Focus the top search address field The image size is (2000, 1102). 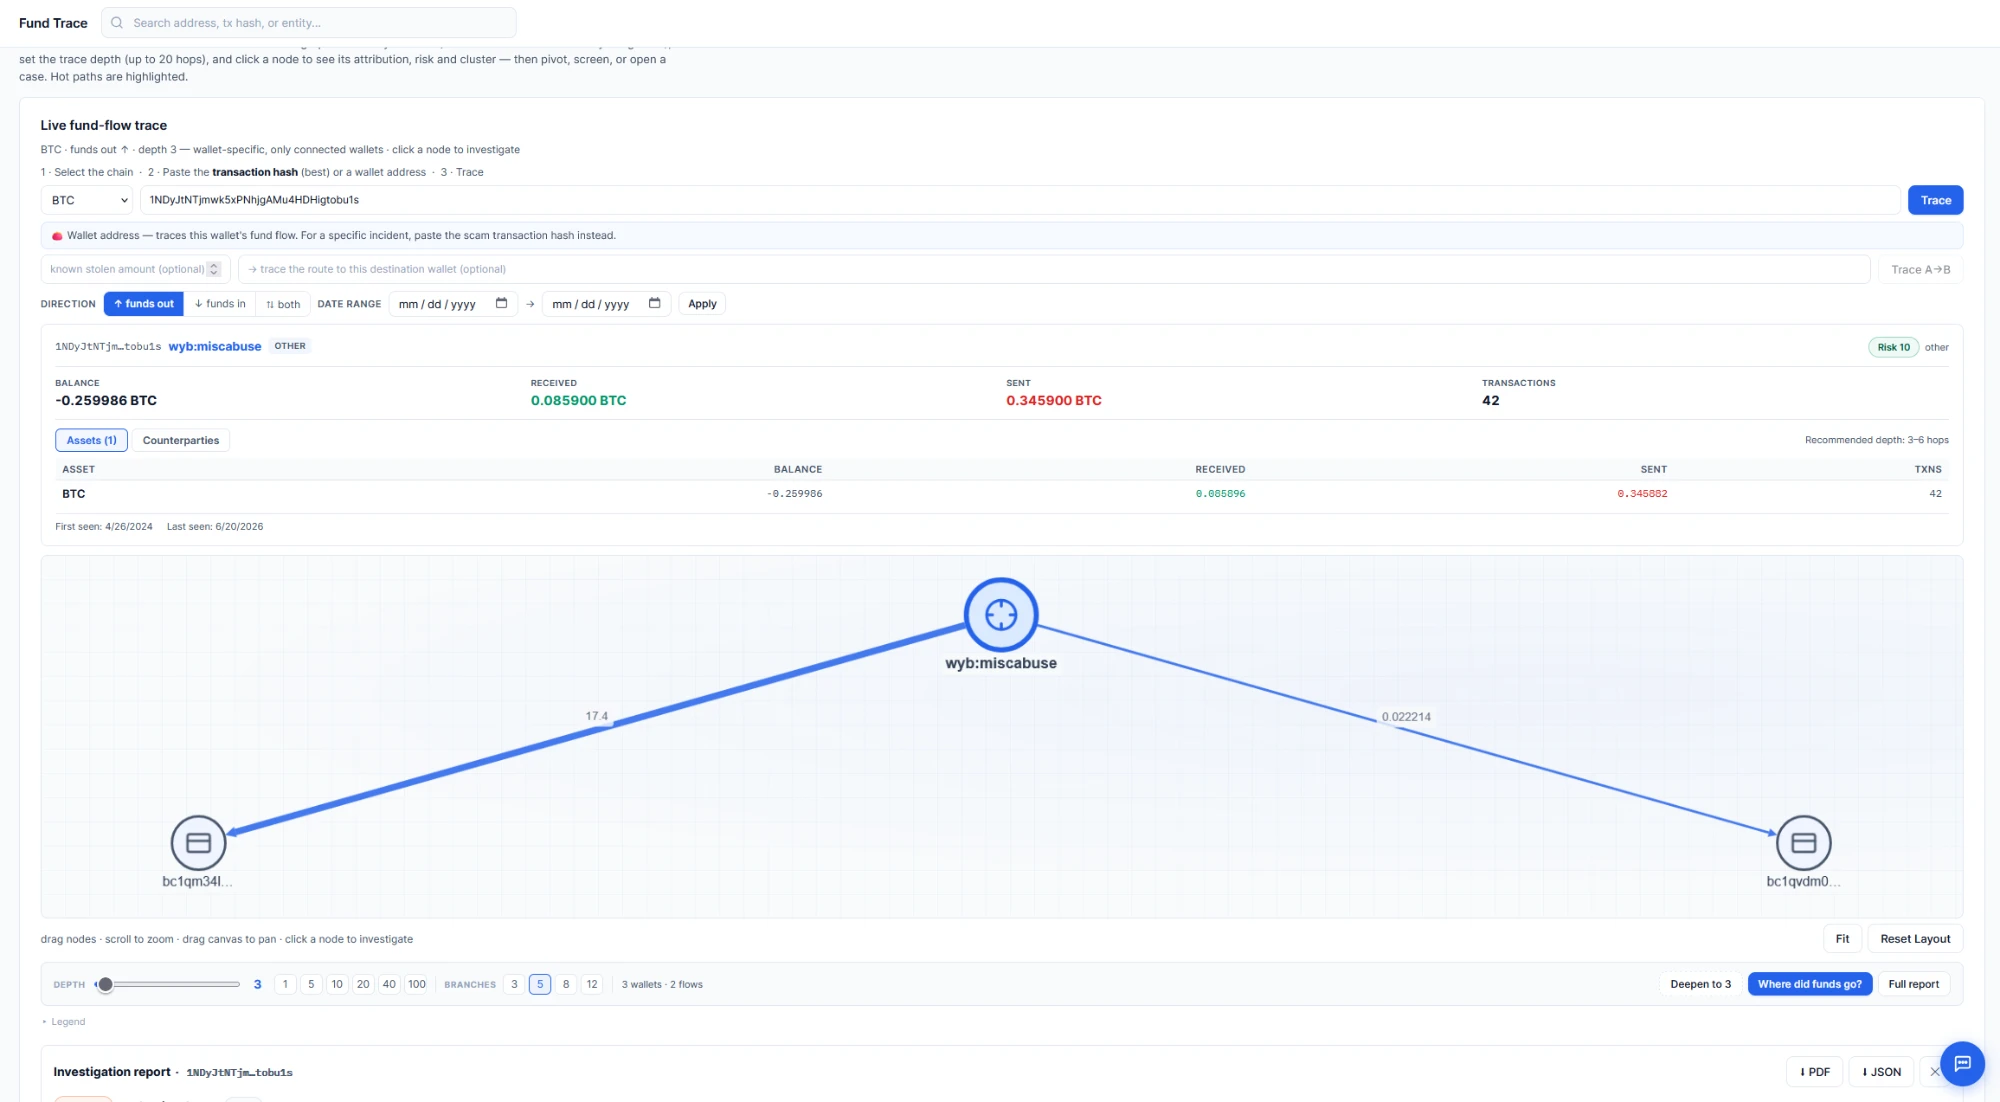click(309, 23)
